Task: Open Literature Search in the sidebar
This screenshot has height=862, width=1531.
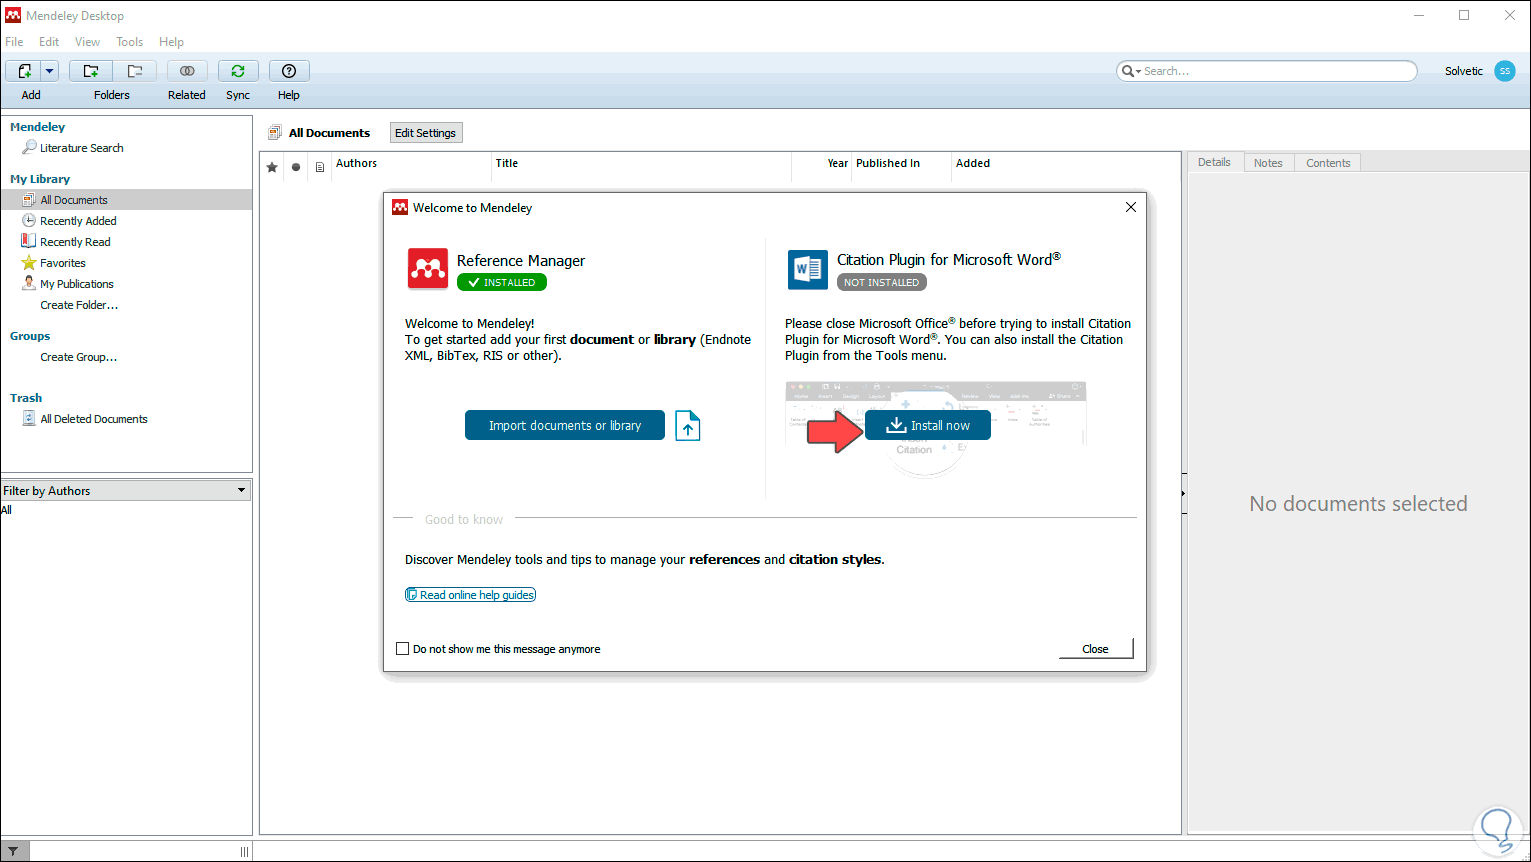Action: point(82,148)
